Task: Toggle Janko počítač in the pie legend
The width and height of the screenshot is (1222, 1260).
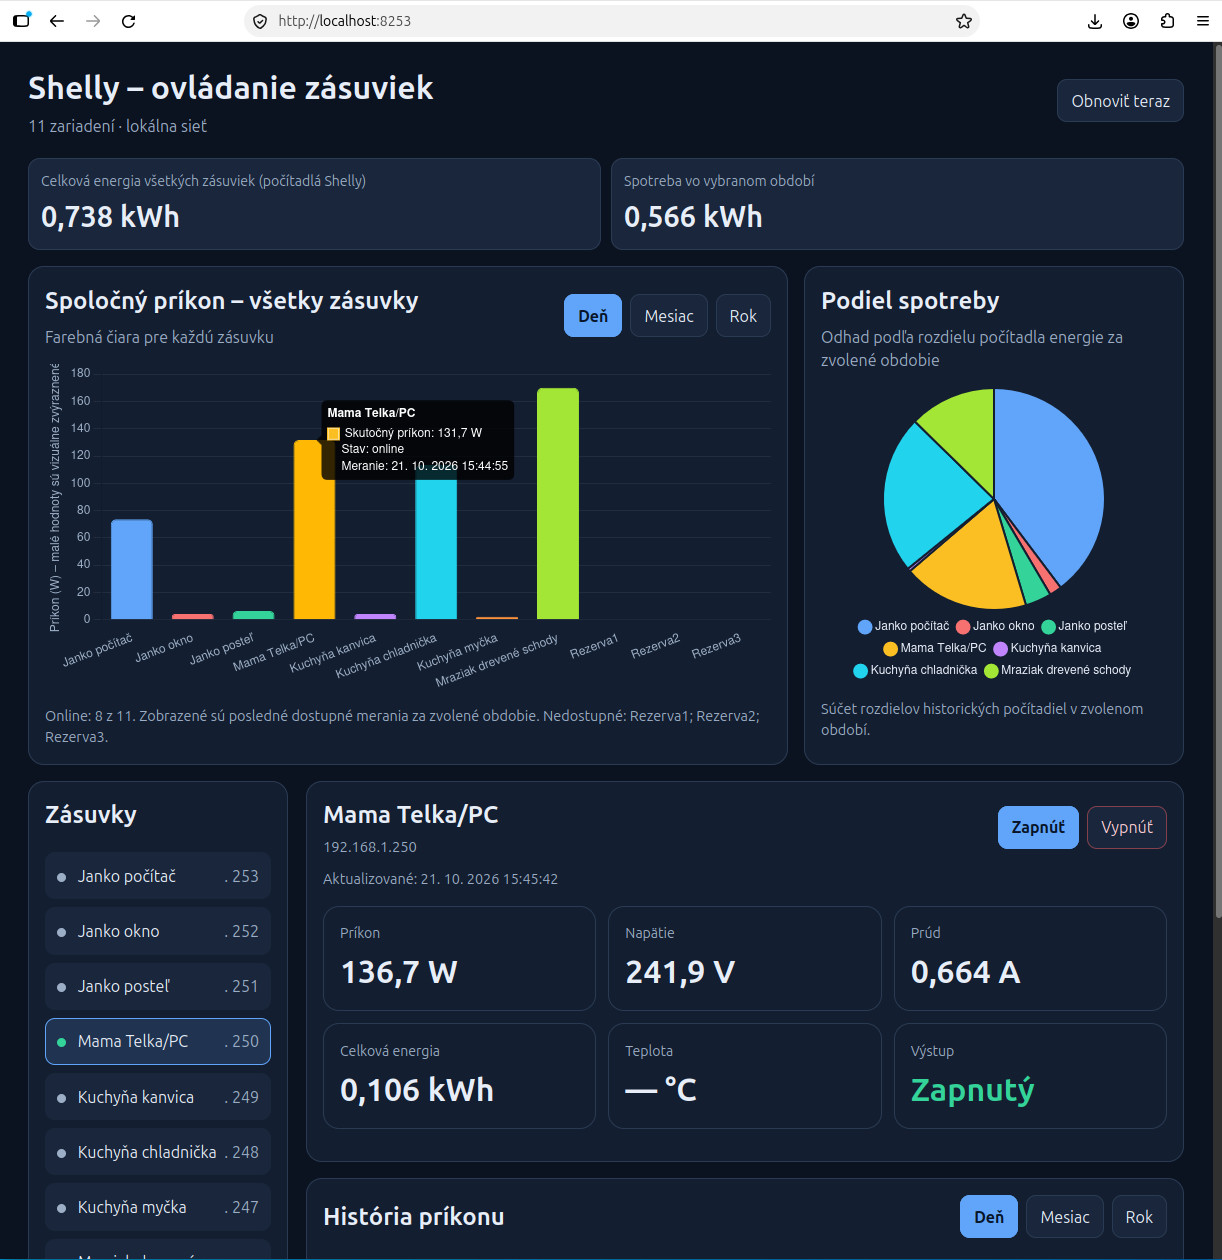Action: pyautogui.click(x=904, y=626)
